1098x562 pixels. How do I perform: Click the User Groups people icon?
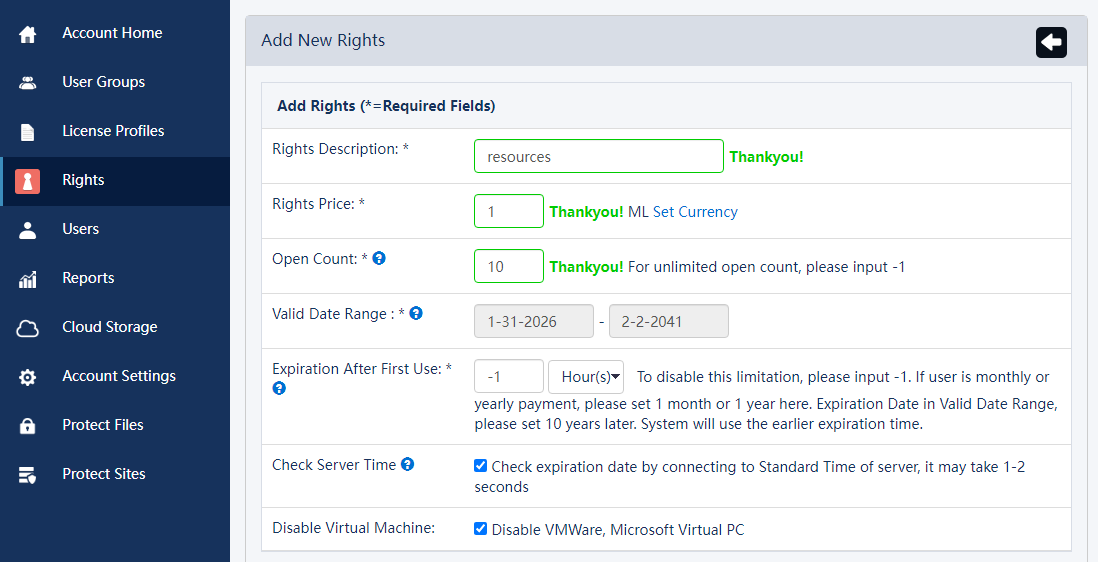coord(28,83)
